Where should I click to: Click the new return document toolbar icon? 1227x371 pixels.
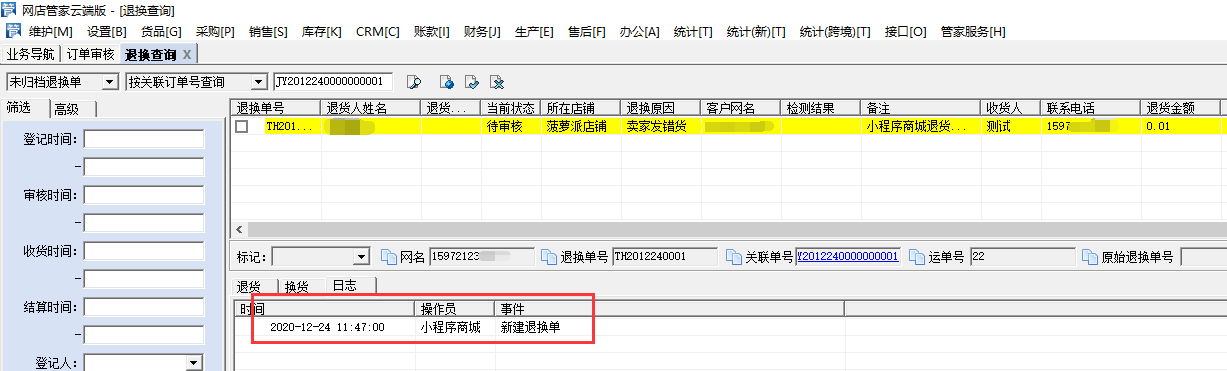(x=447, y=81)
